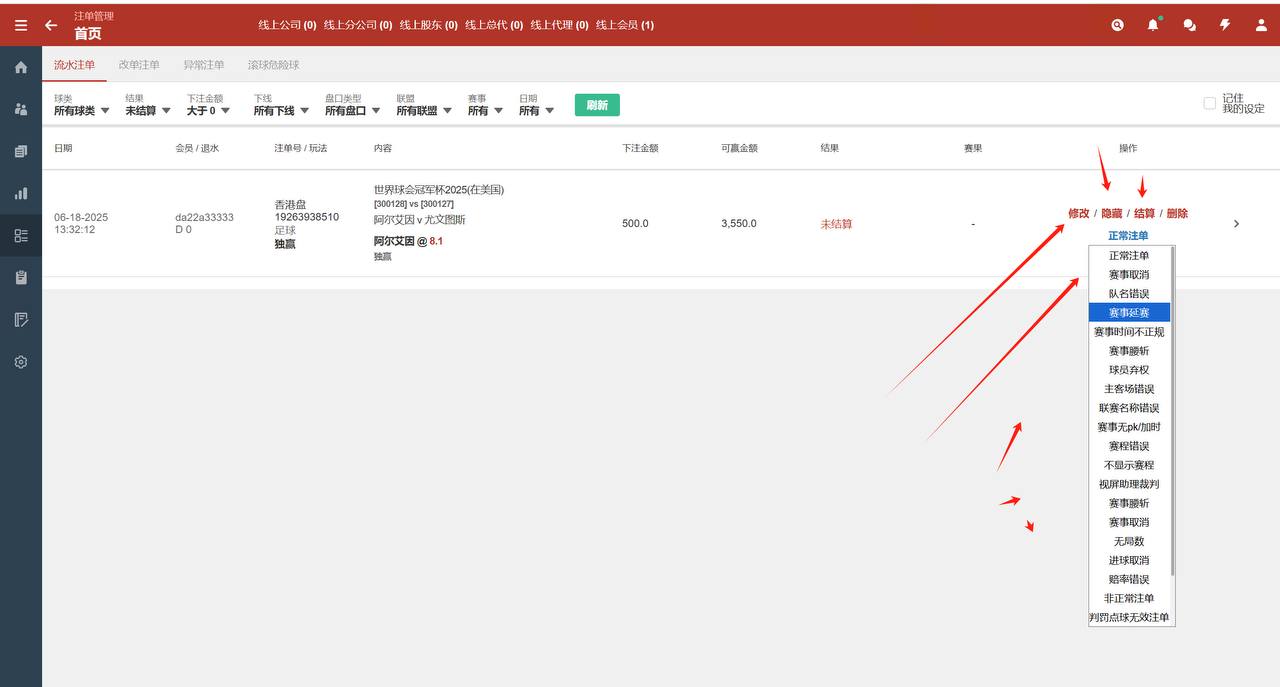This screenshot has width=1280, height=687.
Task: Open the user profile icon
Action: click(x=1261, y=25)
